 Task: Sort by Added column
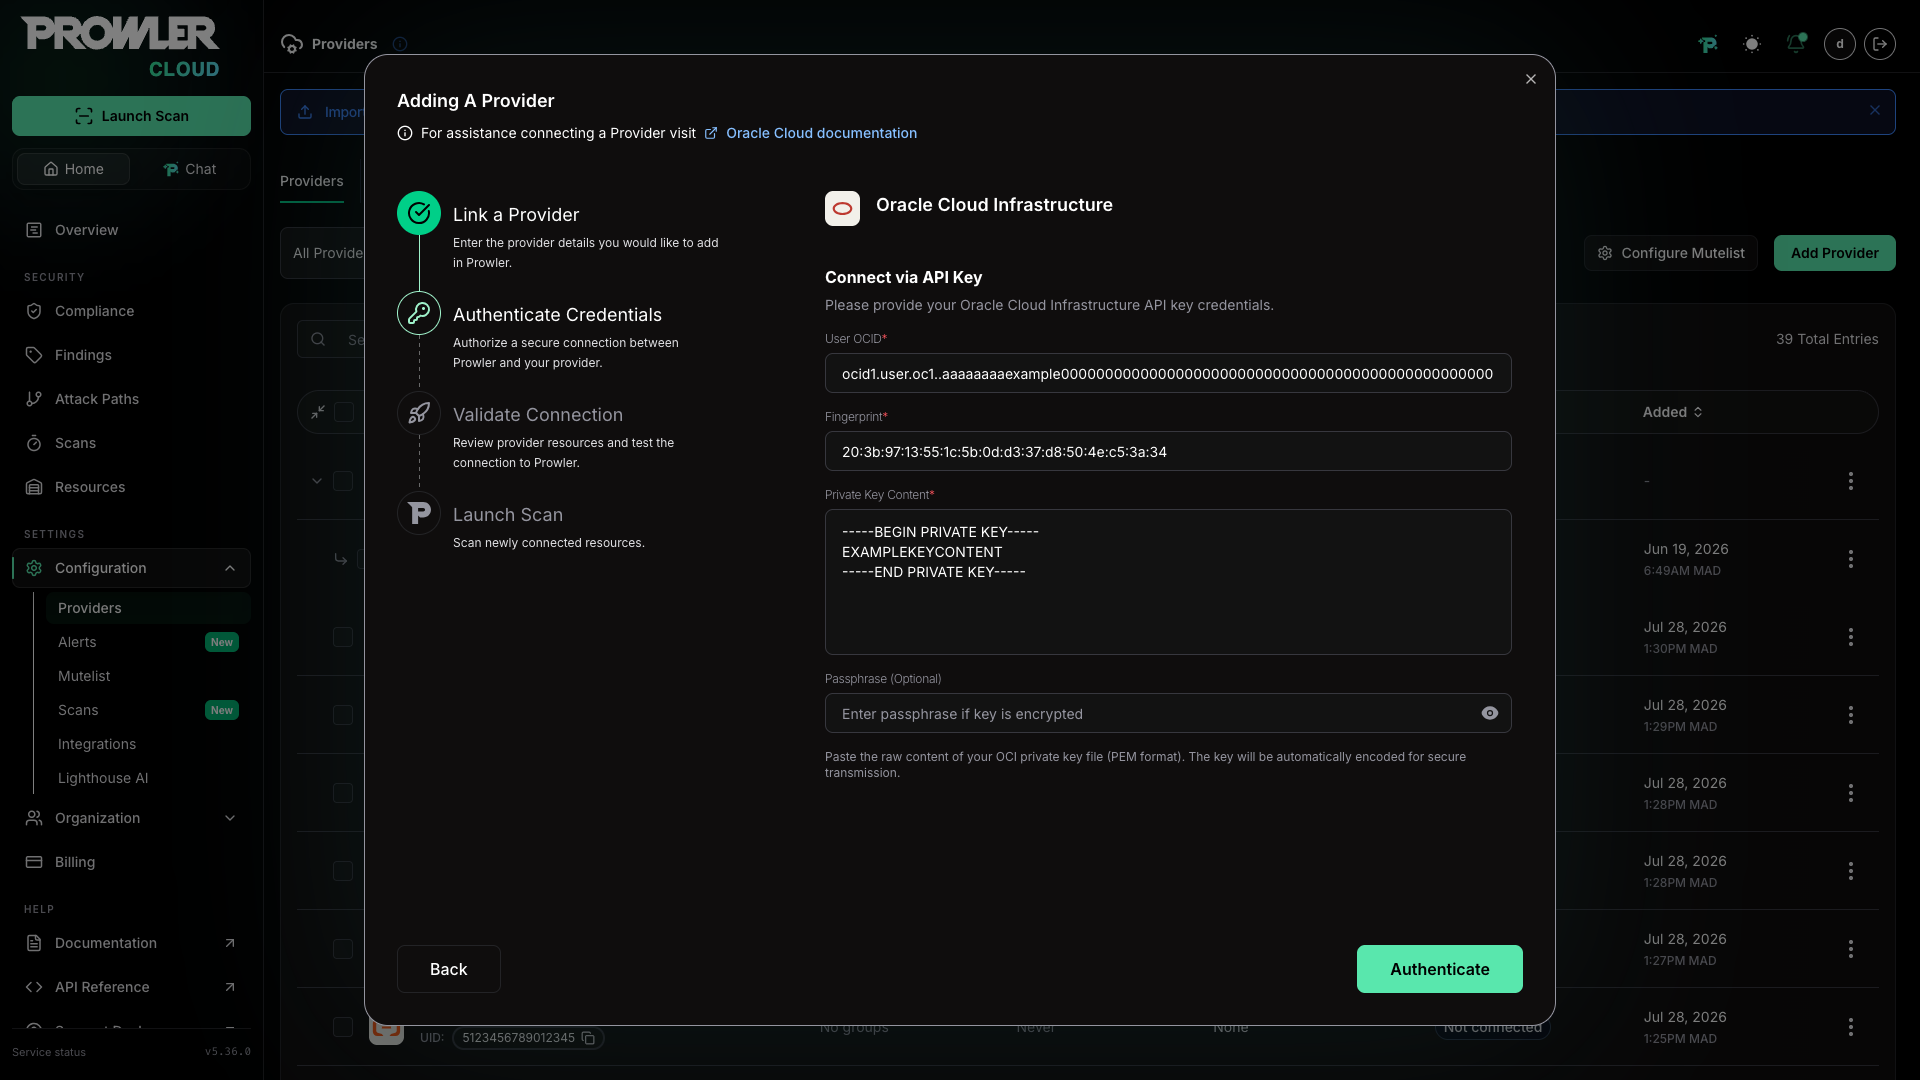coord(1672,412)
